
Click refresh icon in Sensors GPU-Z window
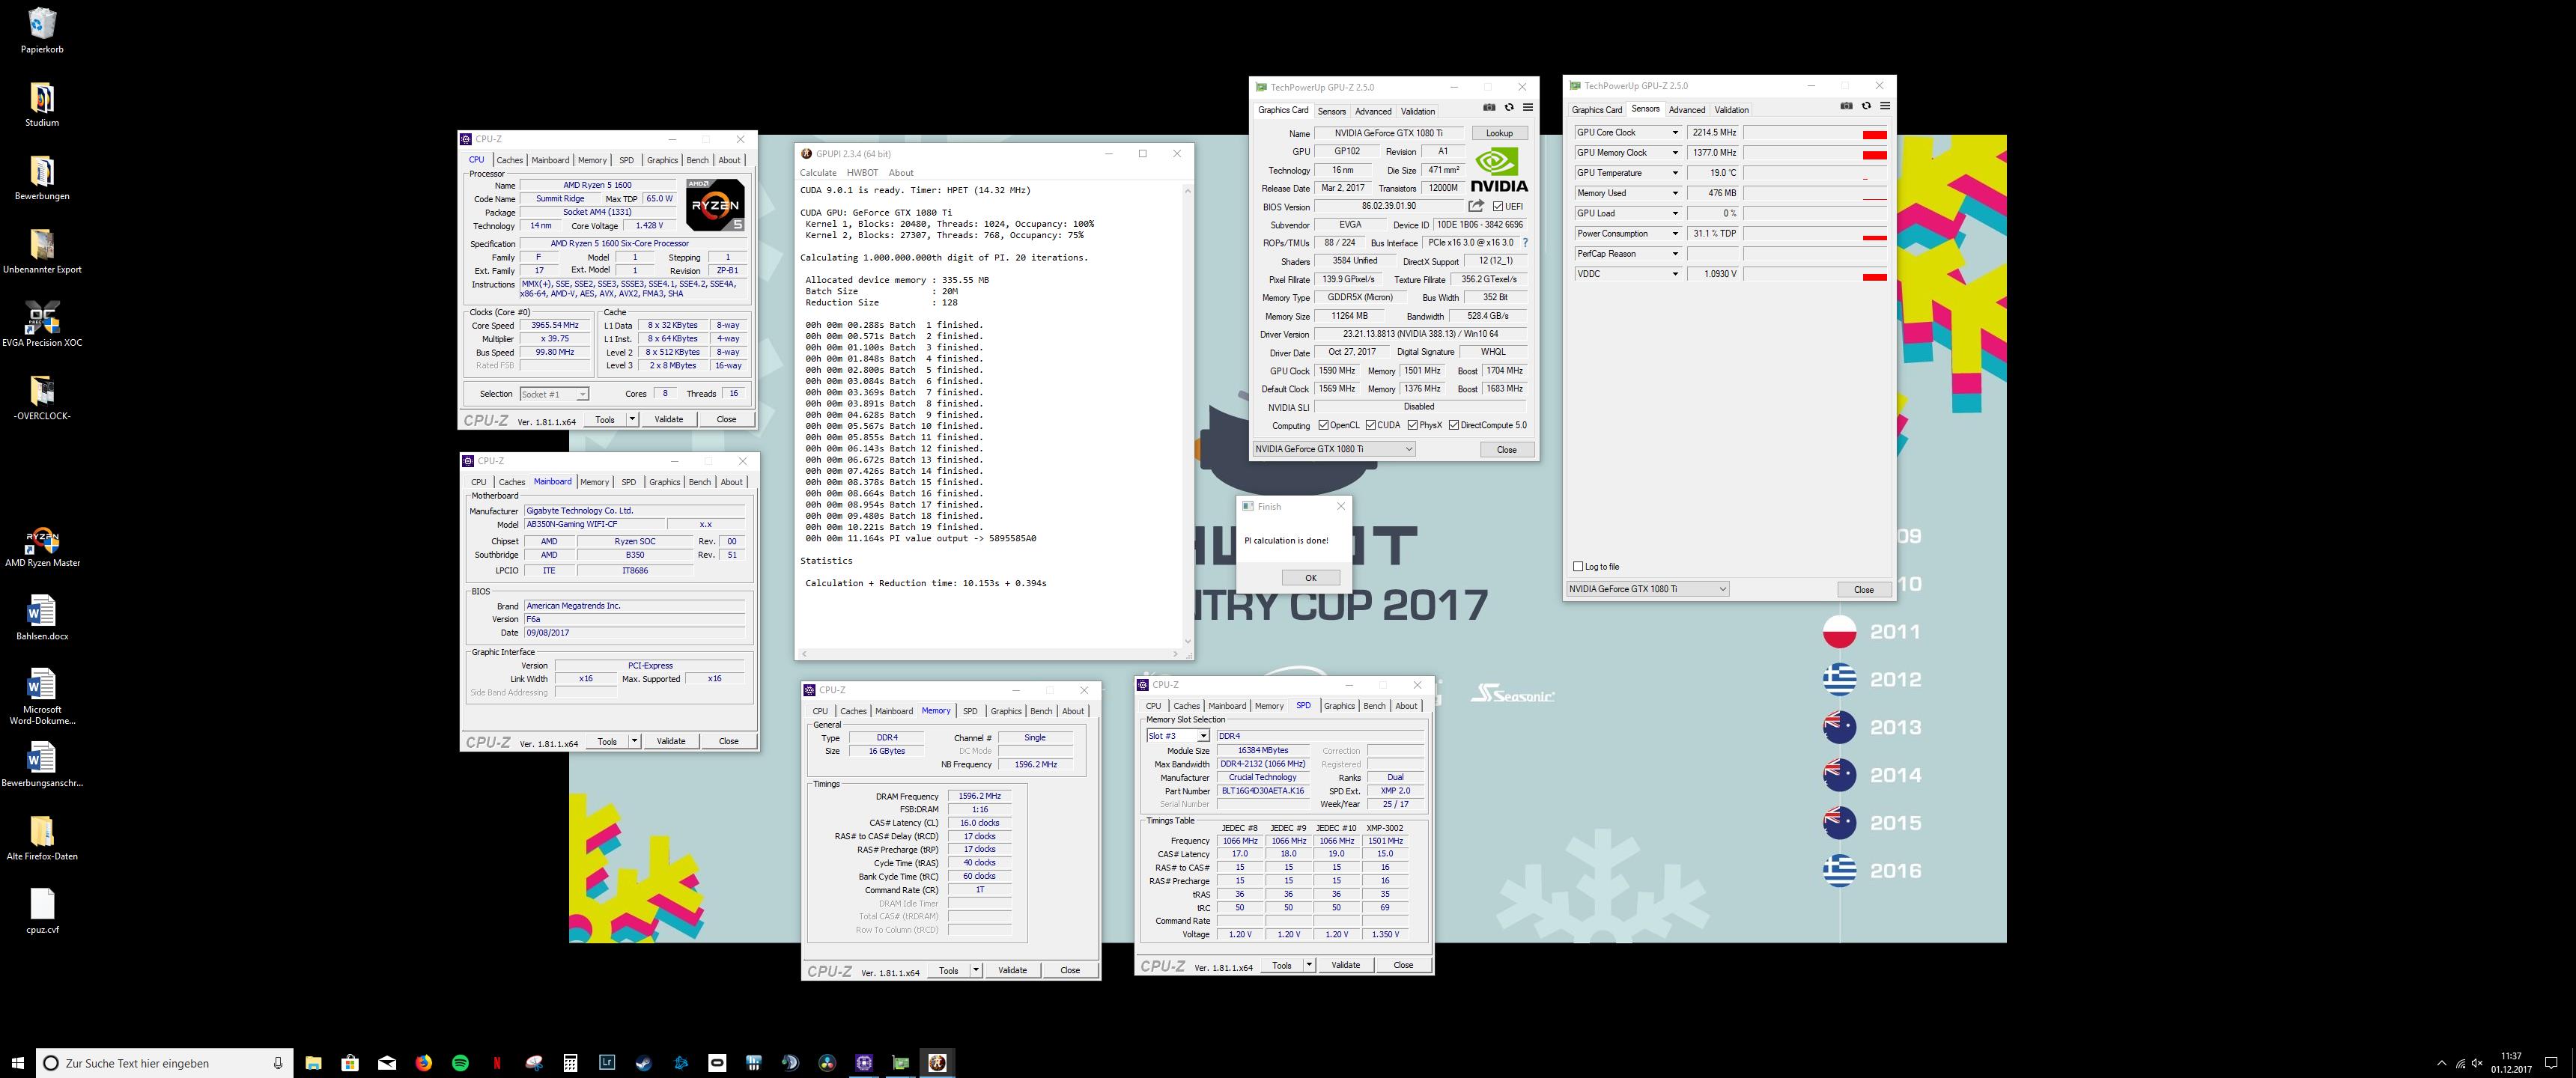[x=1866, y=106]
